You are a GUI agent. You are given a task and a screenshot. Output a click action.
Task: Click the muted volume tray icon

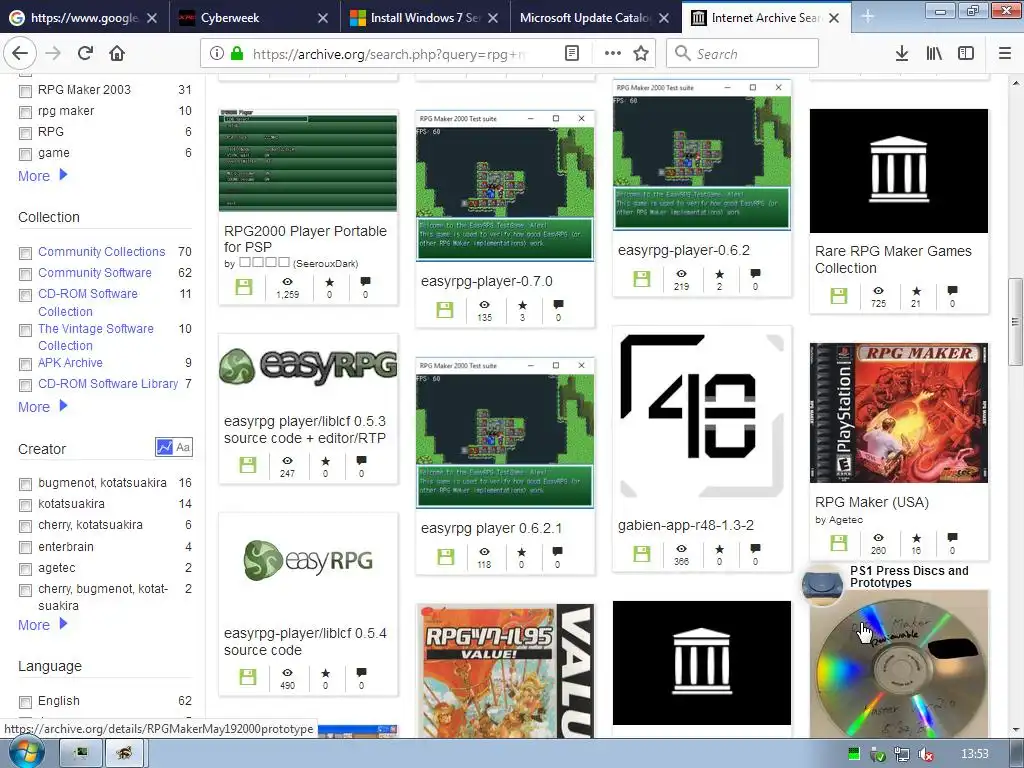point(925,754)
